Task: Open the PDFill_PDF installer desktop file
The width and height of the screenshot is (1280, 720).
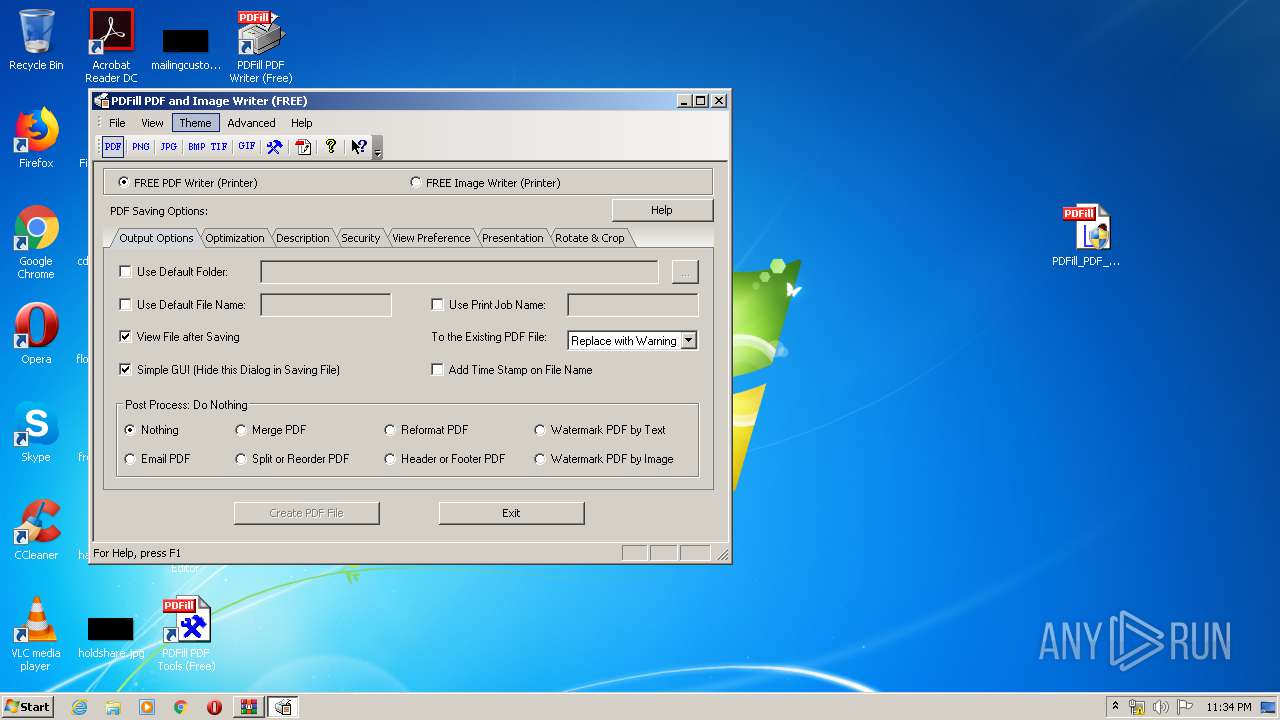Action: pyautogui.click(x=1086, y=236)
